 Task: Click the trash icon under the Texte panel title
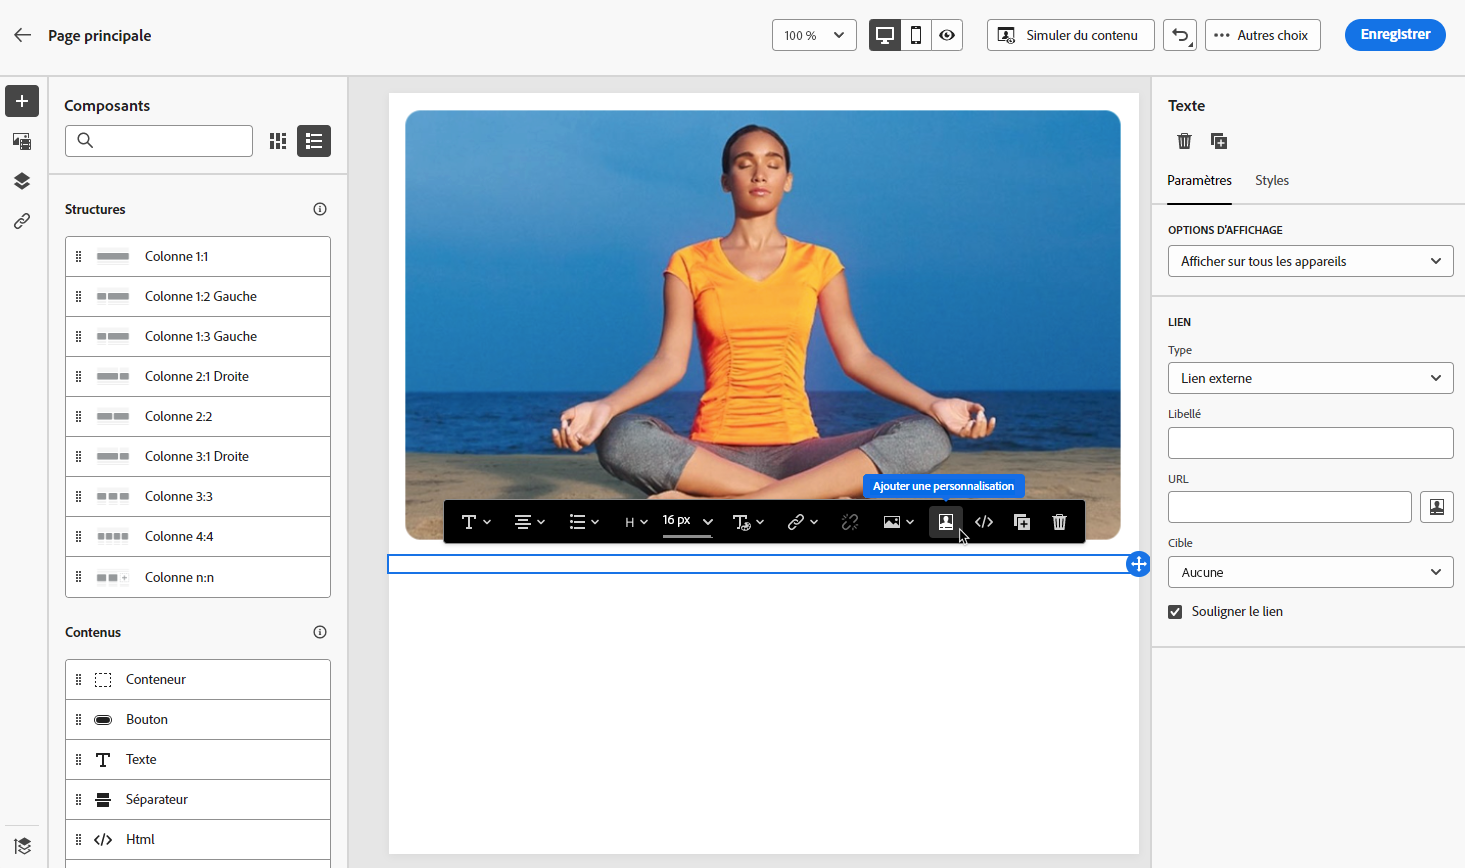(x=1184, y=141)
